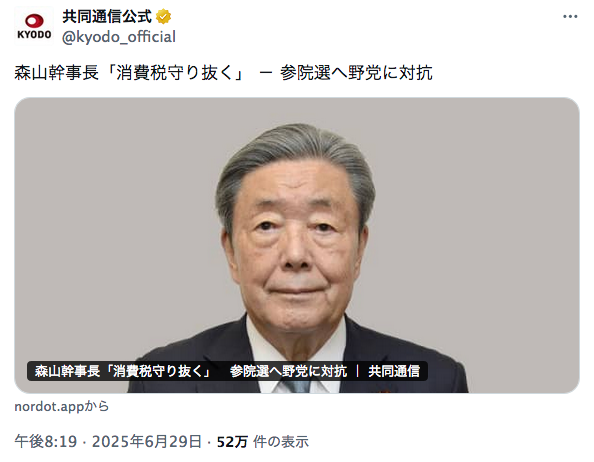
Task: View the 52万 view count
Action: [232, 442]
